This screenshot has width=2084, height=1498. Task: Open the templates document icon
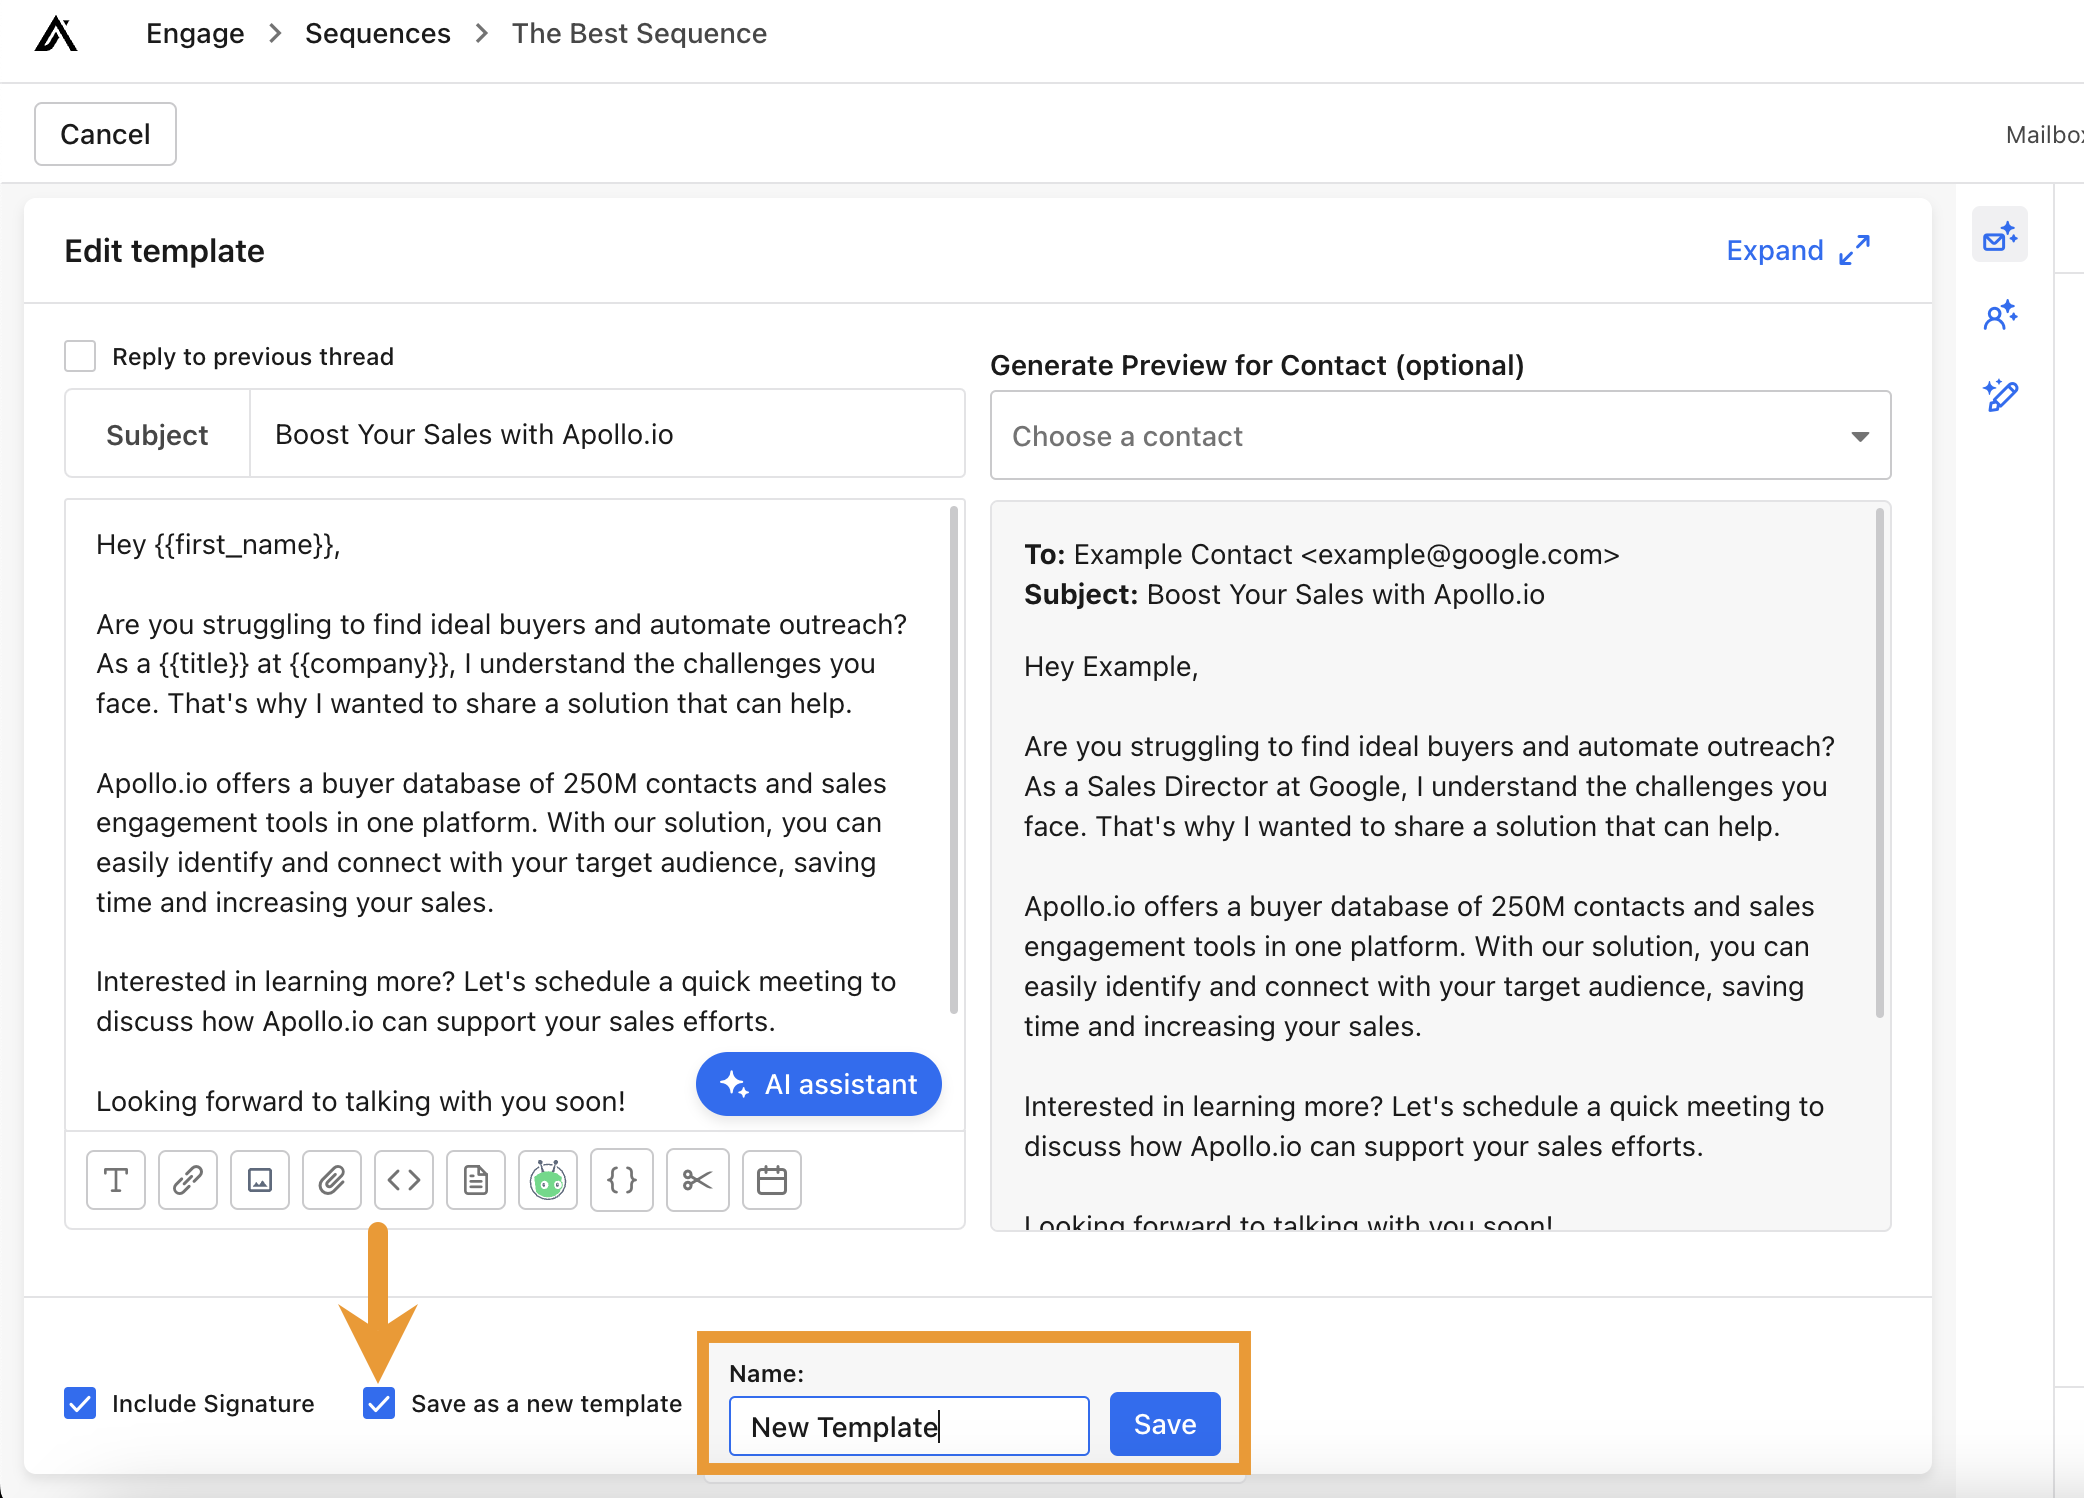(x=476, y=1180)
